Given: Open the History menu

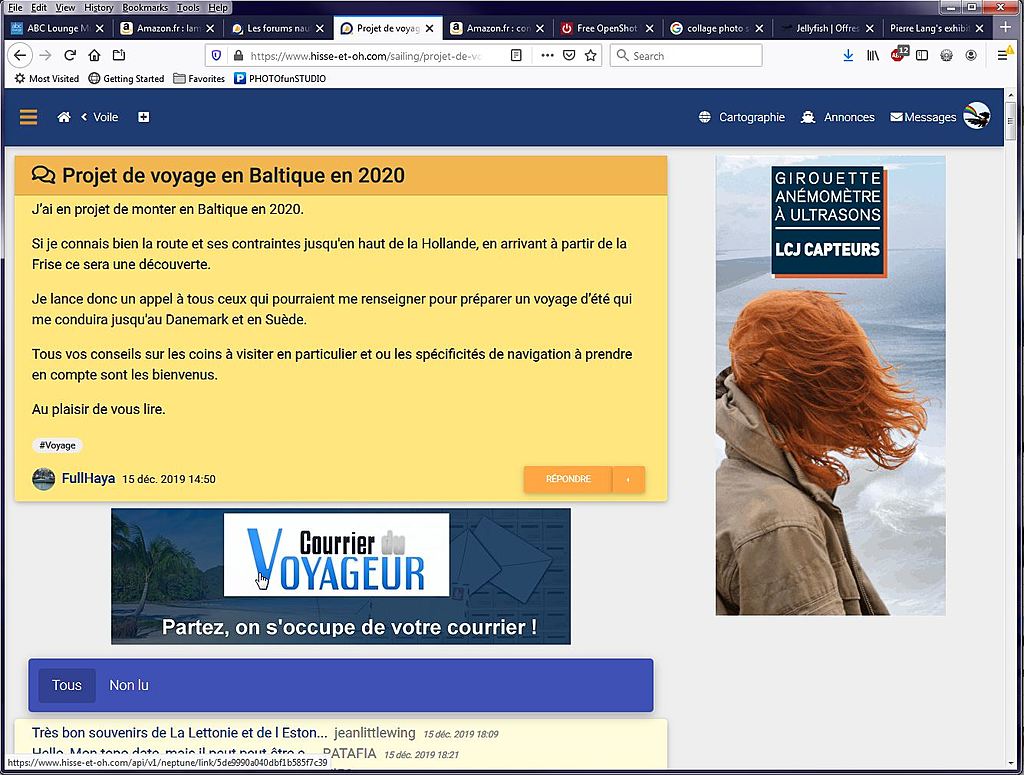Looking at the screenshot, I should click(x=99, y=8).
